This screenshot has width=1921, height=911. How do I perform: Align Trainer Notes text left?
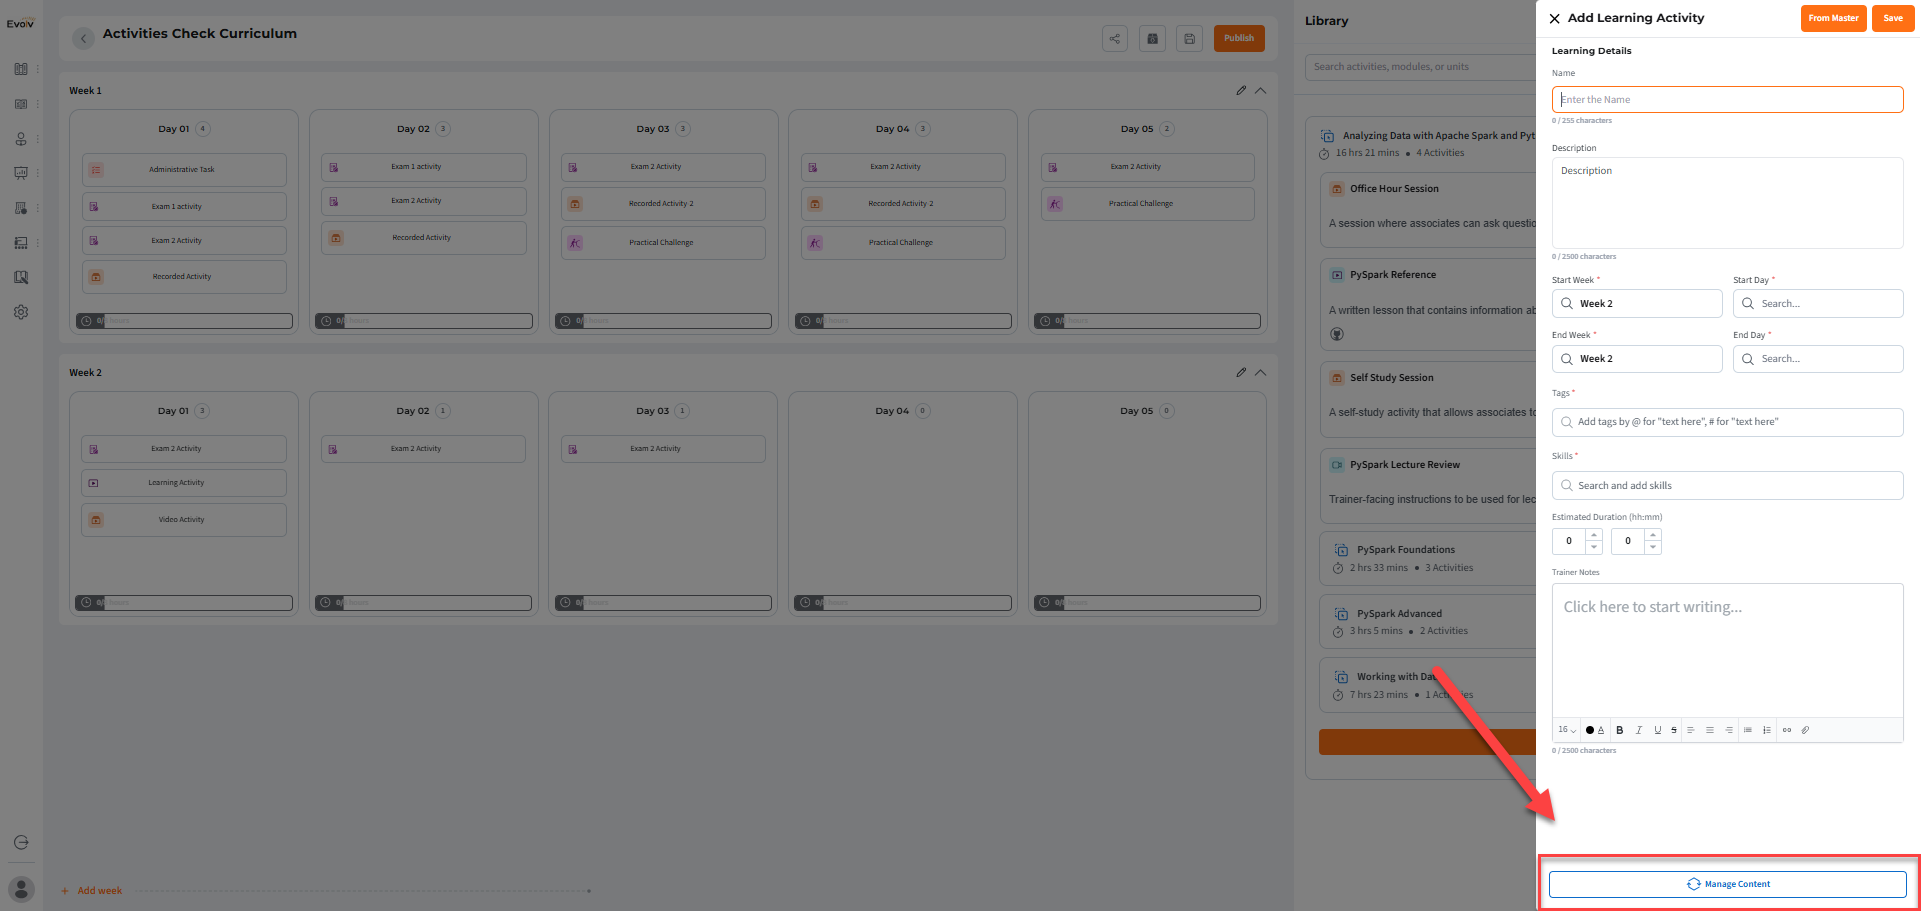1691,730
